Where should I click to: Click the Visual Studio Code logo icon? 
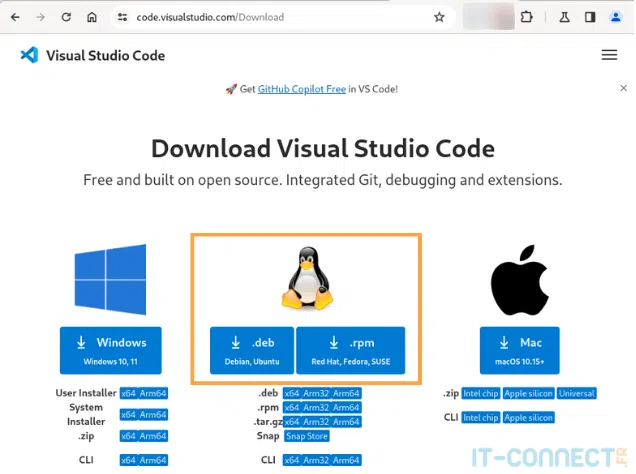pos(29,55)
